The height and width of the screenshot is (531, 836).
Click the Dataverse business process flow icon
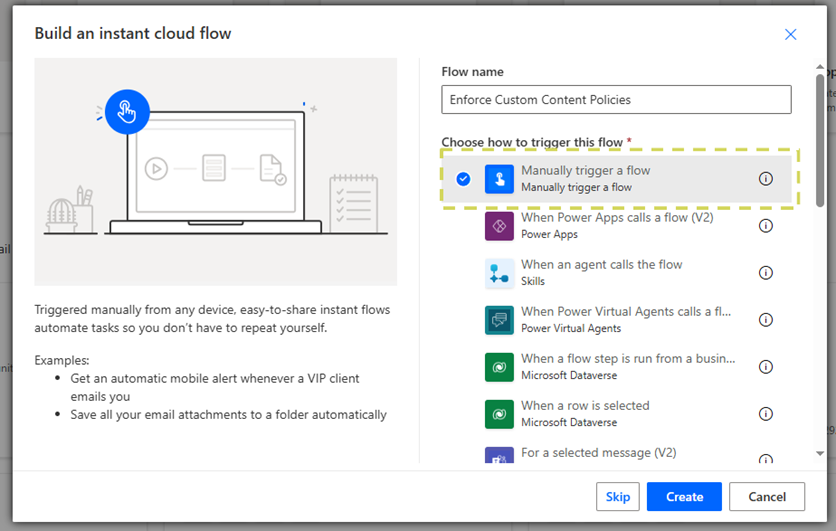[499, 367]
